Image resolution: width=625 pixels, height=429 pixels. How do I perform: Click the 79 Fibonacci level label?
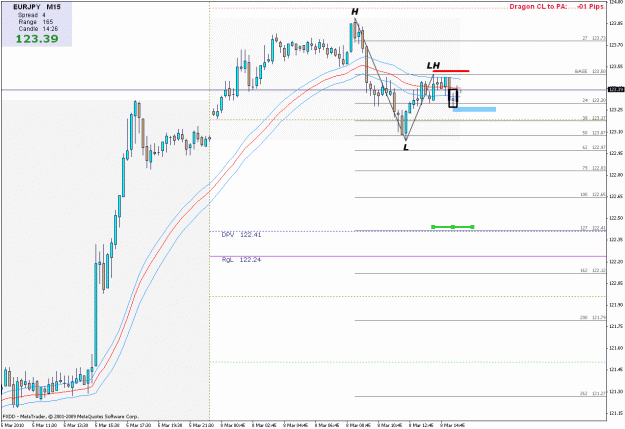coord(594,168)
